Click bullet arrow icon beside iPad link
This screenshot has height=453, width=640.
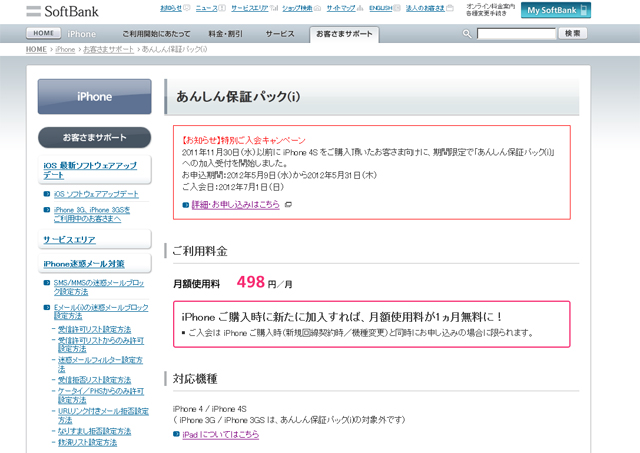point(176,434)
